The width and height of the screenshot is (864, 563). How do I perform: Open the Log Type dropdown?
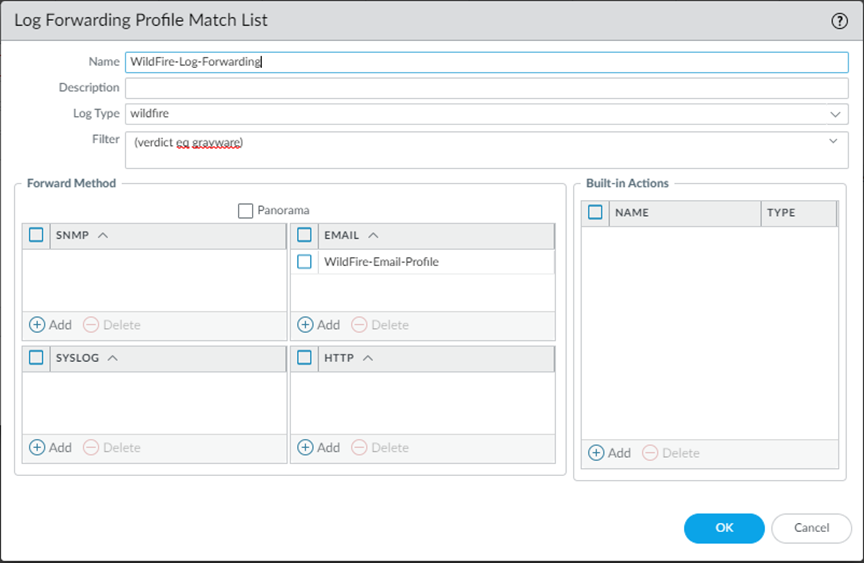836,114
